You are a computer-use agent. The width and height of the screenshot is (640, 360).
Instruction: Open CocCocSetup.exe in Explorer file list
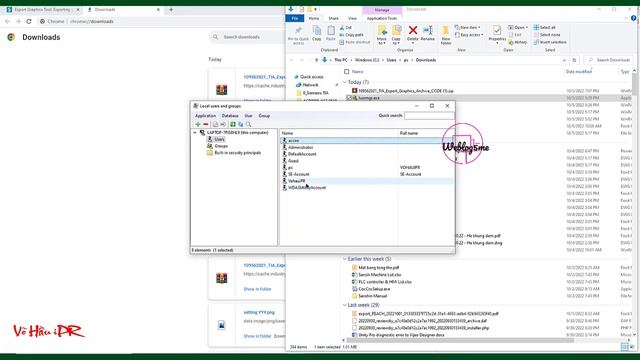tap(374, 289)
